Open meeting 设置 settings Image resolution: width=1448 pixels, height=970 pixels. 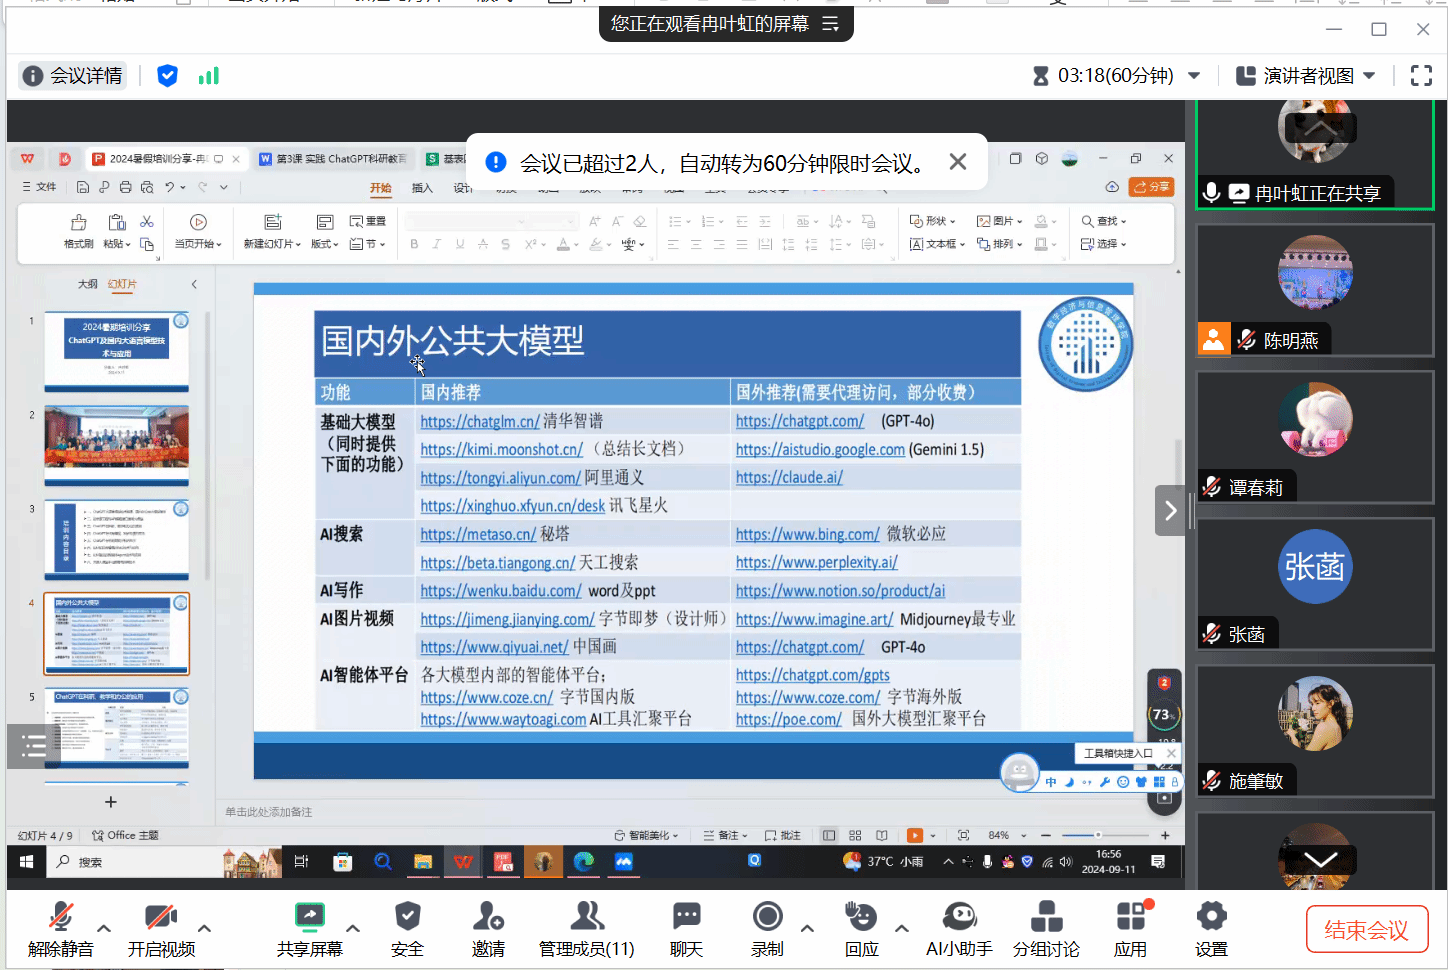click(x=1211, y=917)
